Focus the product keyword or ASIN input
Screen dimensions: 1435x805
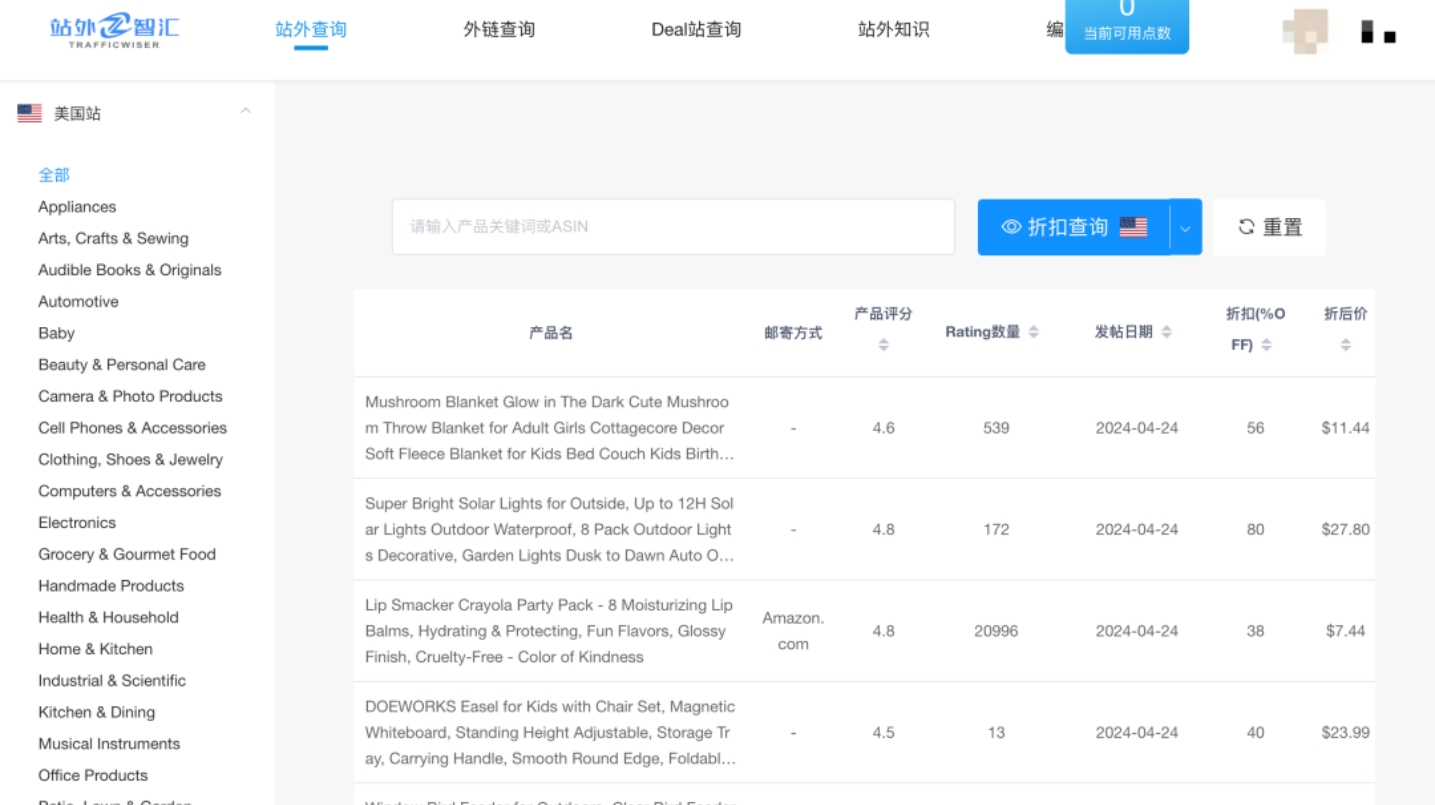(672, 227)
